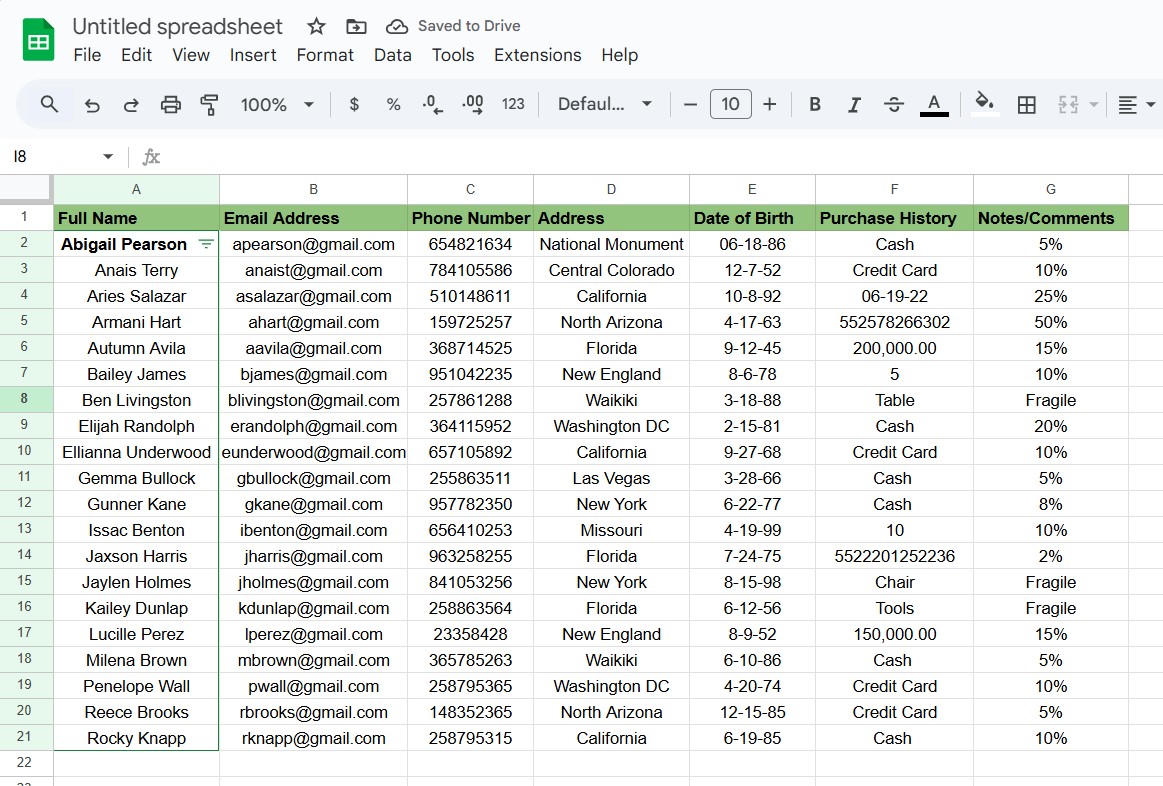Expand the Name Box dropdown arrow

[x=108, y=156]
